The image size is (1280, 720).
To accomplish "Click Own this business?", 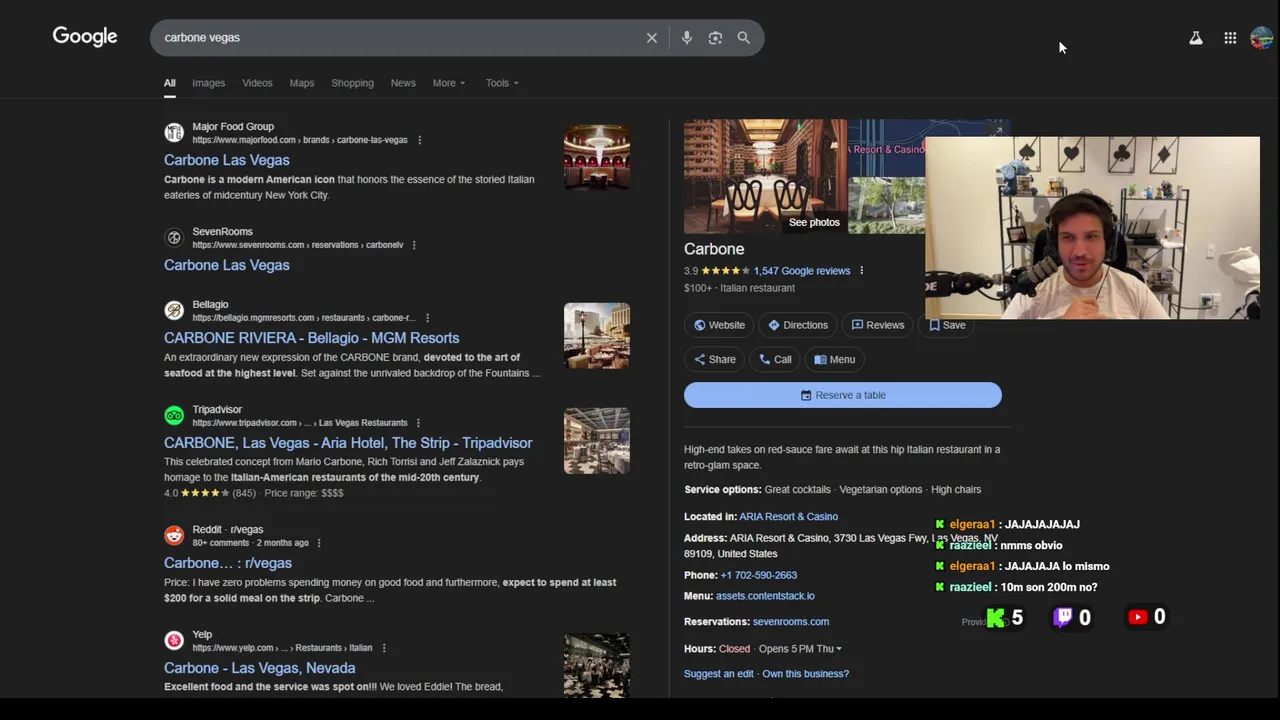I will pos(806,674).
